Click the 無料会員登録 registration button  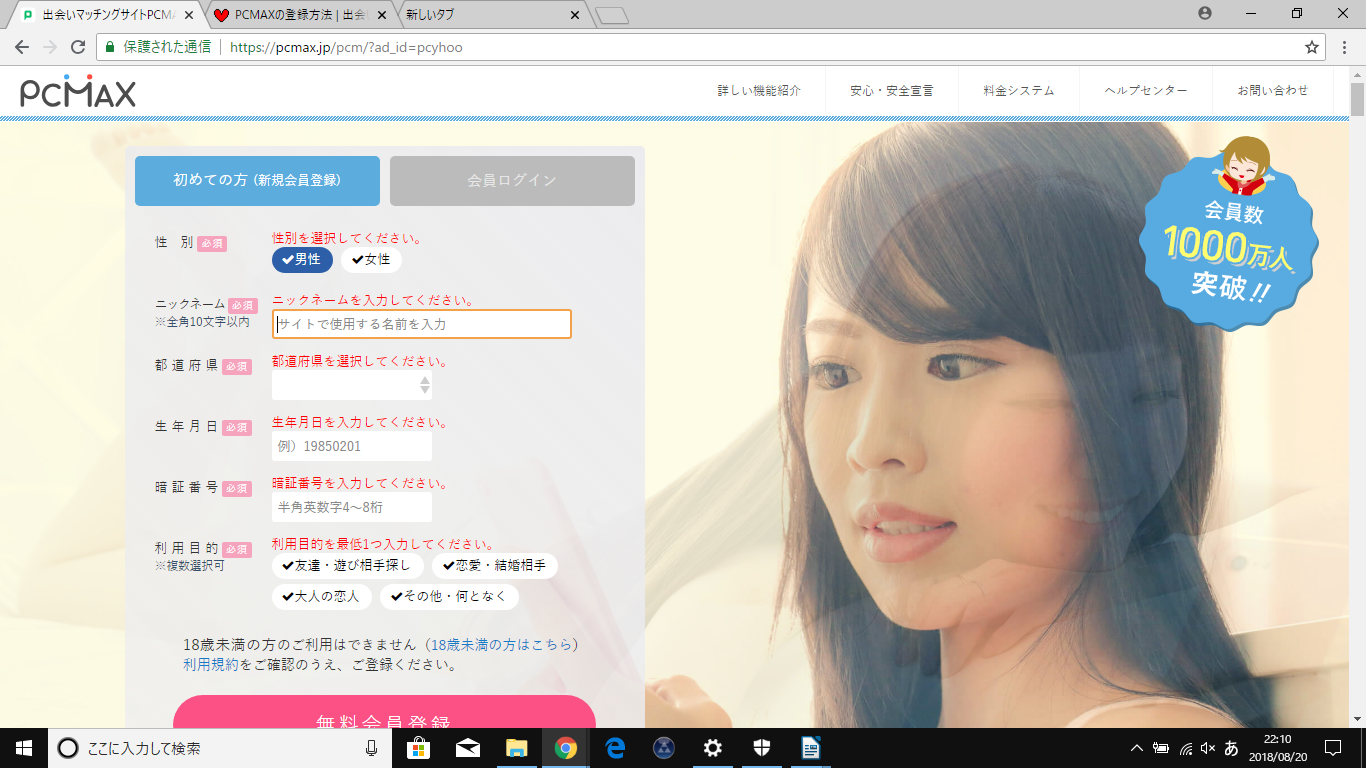384,712
